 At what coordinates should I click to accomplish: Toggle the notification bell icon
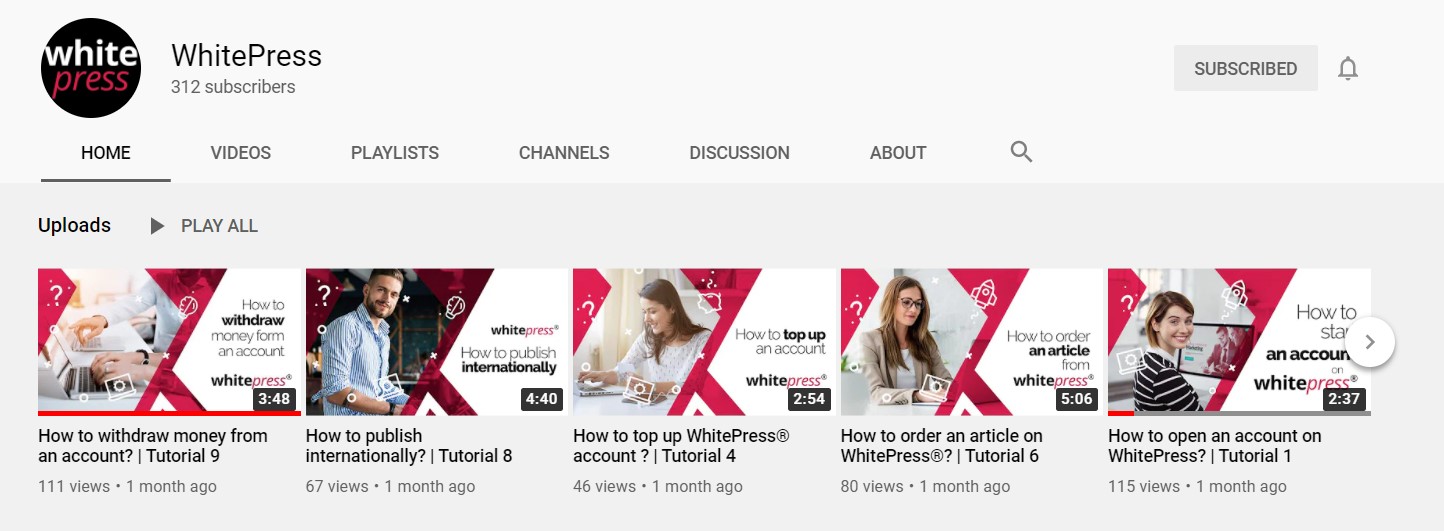[1348, 69]
